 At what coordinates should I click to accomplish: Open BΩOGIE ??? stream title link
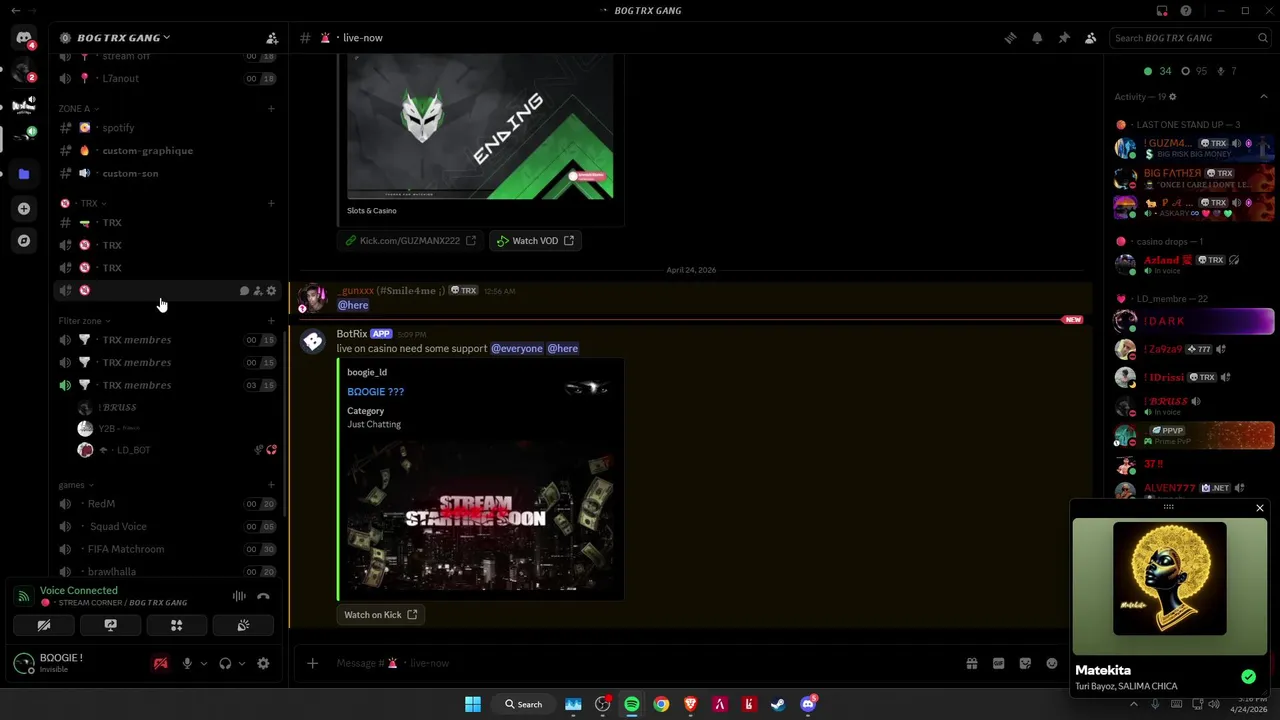click(x=376, y=392)
